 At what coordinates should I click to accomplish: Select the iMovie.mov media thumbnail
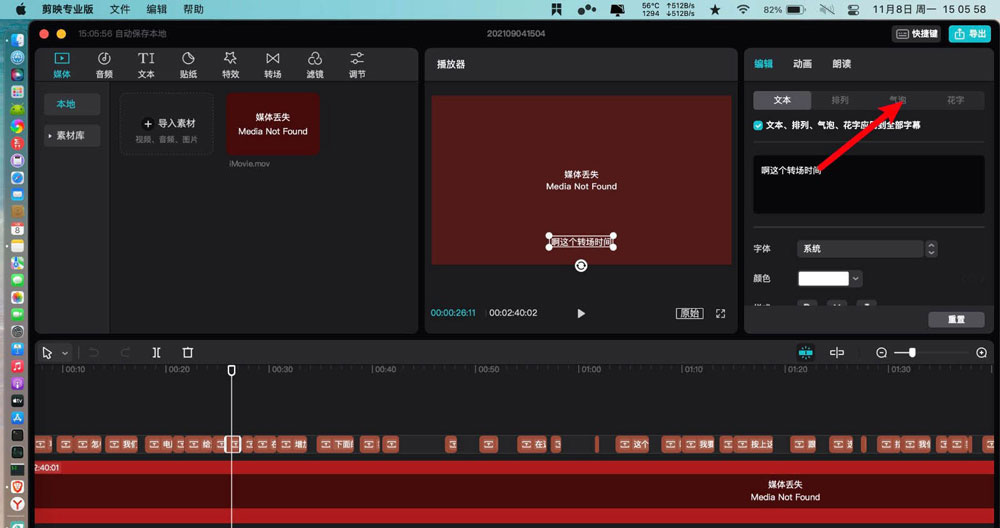[273, 124]
